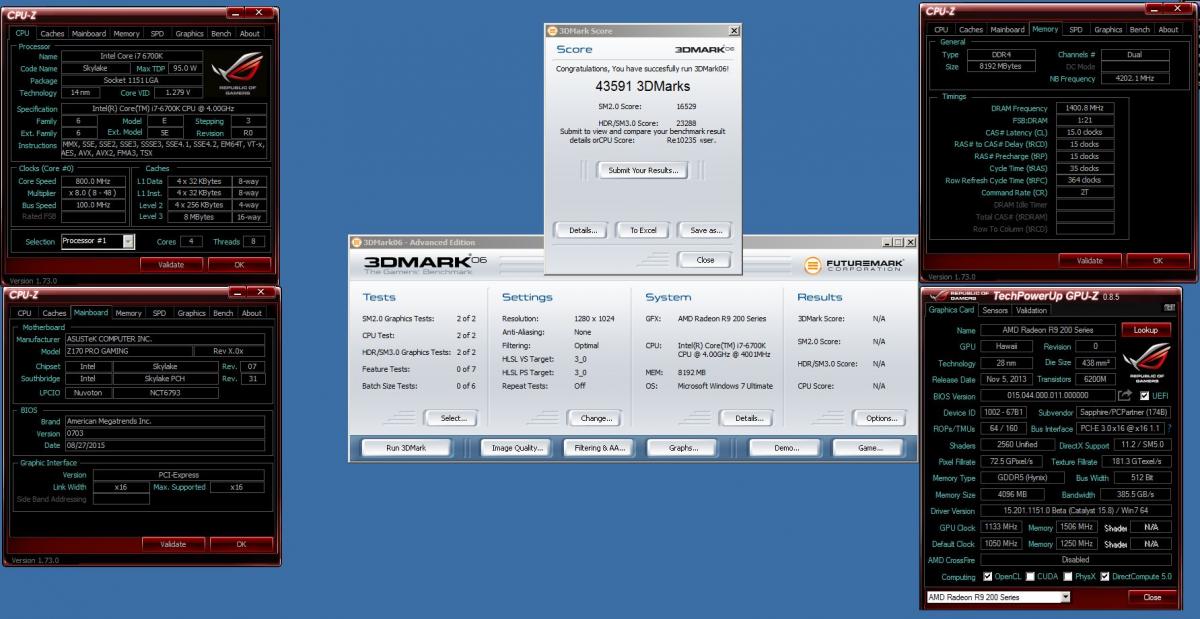Open Options under Results in 3DMark06
The height and width of the screenshot is (619, 1200).
tap(881, 418)
